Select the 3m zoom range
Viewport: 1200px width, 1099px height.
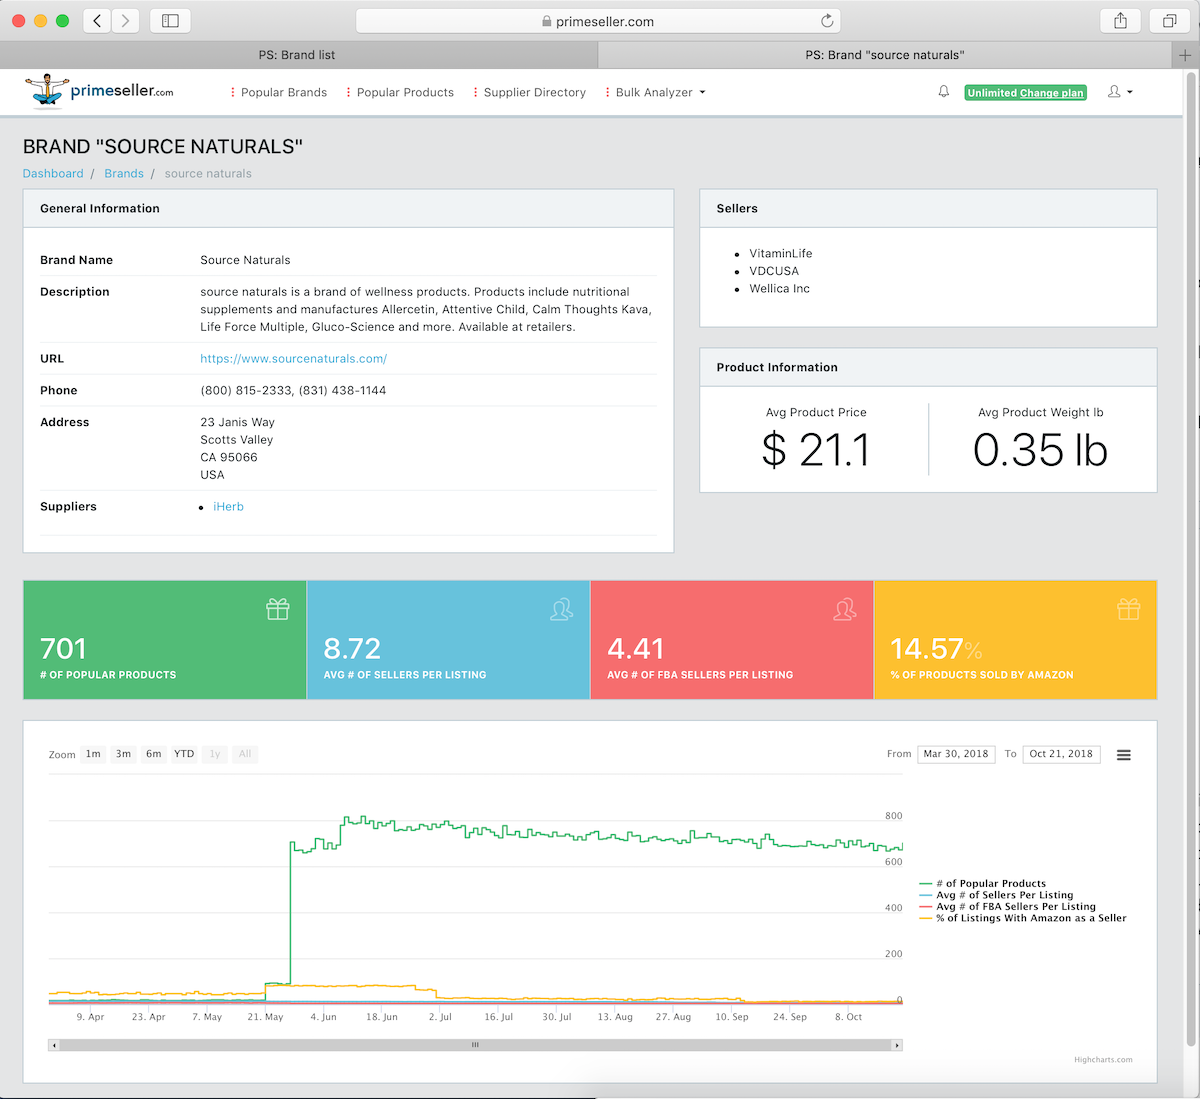point(123,754)
